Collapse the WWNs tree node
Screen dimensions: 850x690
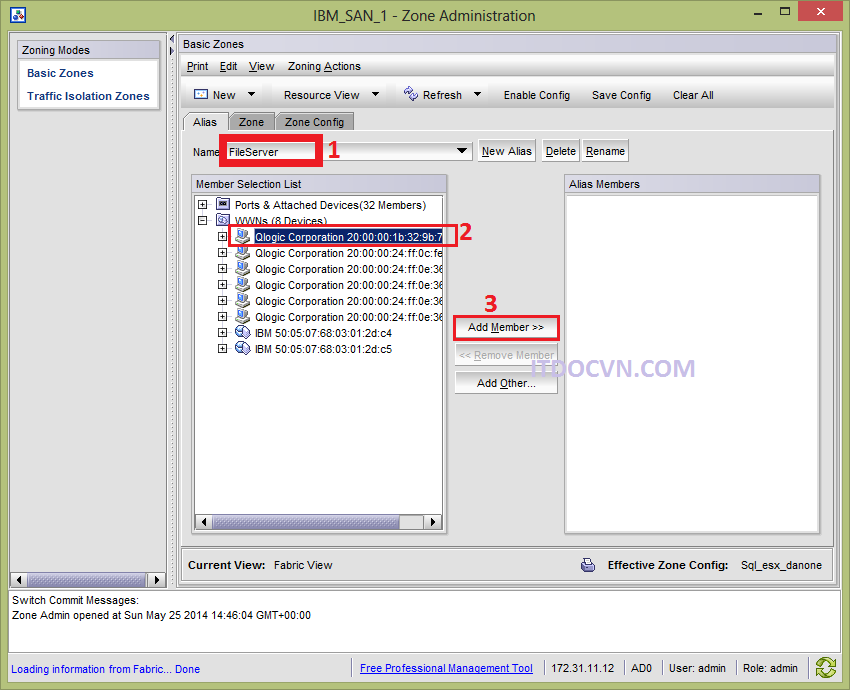[x=202, y=221]
